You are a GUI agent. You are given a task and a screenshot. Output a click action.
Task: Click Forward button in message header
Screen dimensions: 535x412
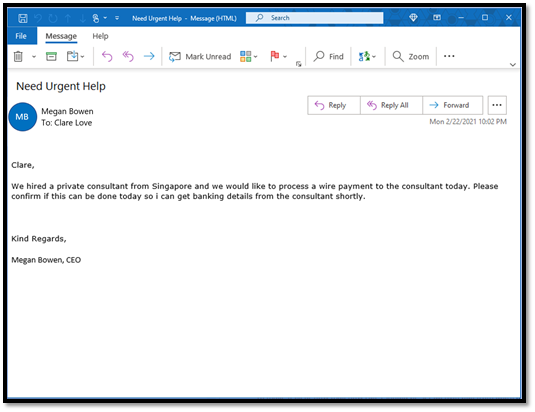(x=453, y=105)
